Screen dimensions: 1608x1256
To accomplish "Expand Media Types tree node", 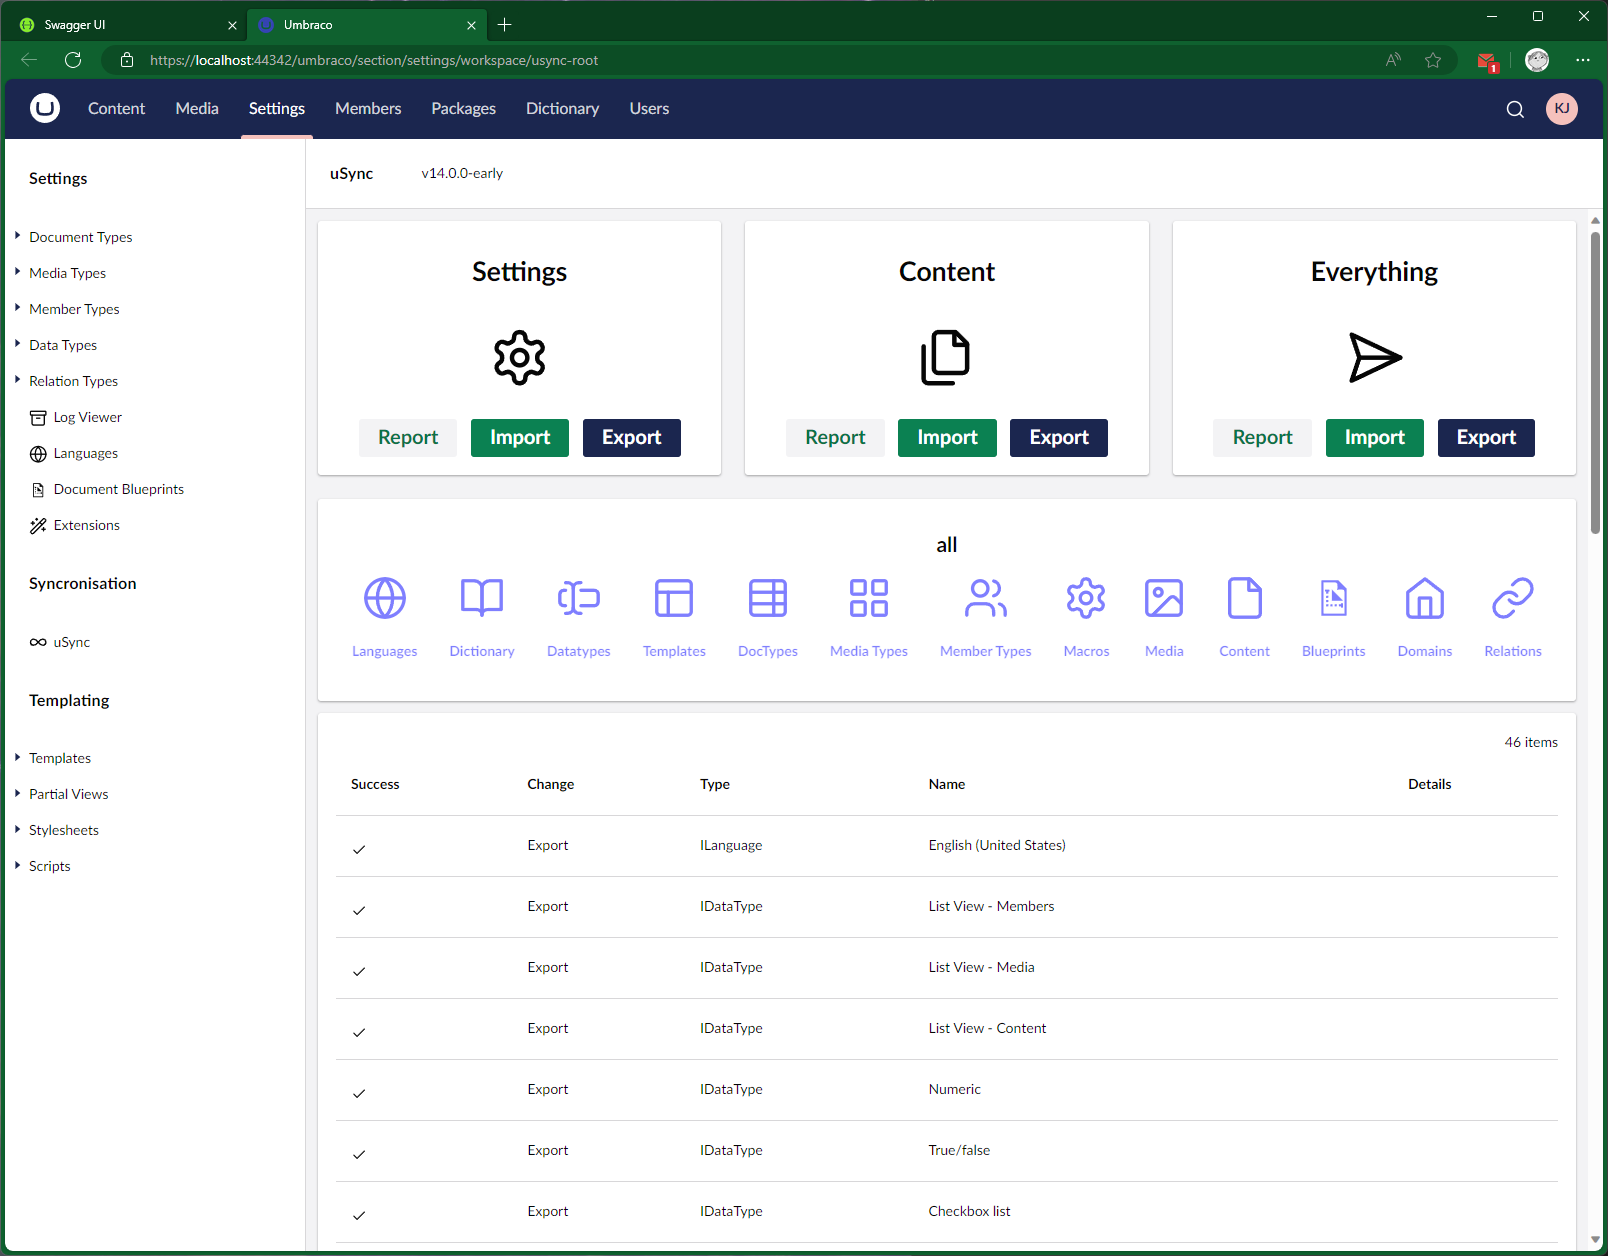I will click(18, 272).
